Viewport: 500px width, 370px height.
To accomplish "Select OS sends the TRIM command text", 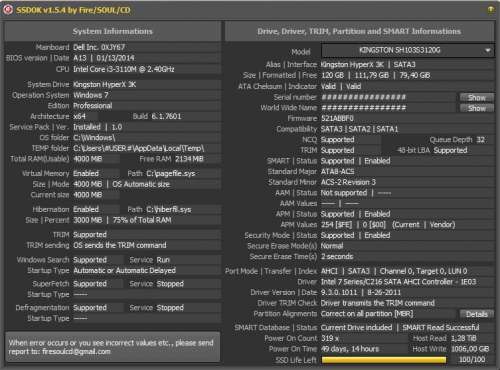I will pyautogui.click(x=120, y=245).
